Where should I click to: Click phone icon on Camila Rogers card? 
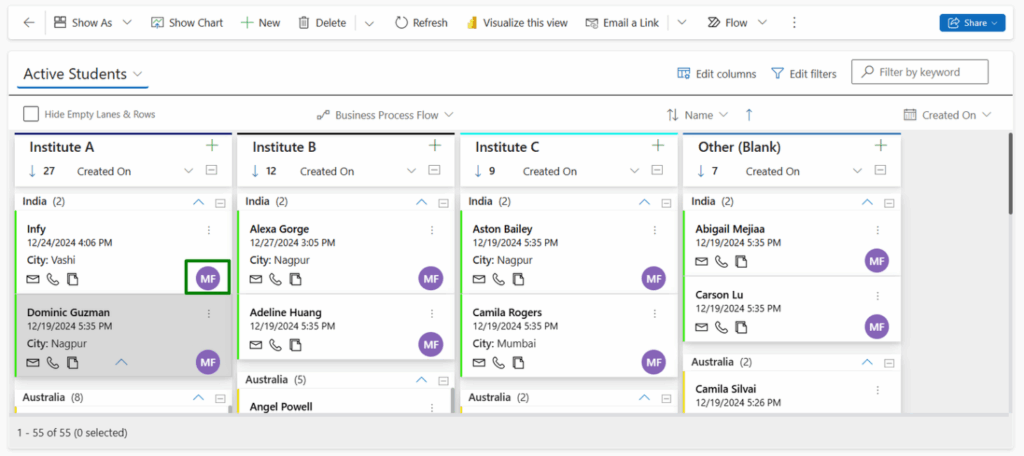click(x=498, y=362)
